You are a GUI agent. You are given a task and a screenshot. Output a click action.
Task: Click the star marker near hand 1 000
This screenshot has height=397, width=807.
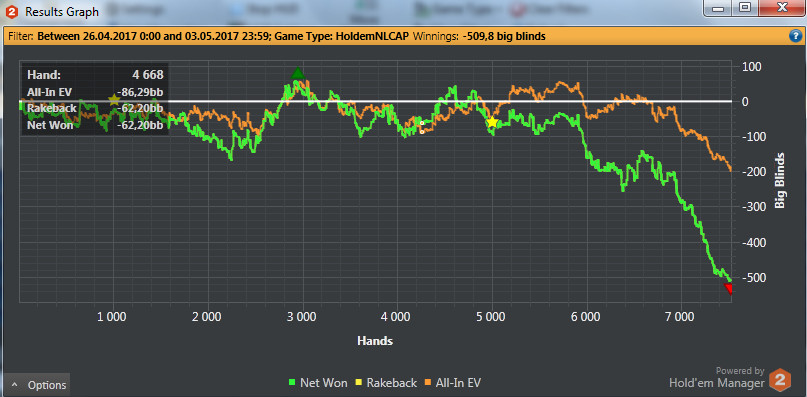pos(114,100)
